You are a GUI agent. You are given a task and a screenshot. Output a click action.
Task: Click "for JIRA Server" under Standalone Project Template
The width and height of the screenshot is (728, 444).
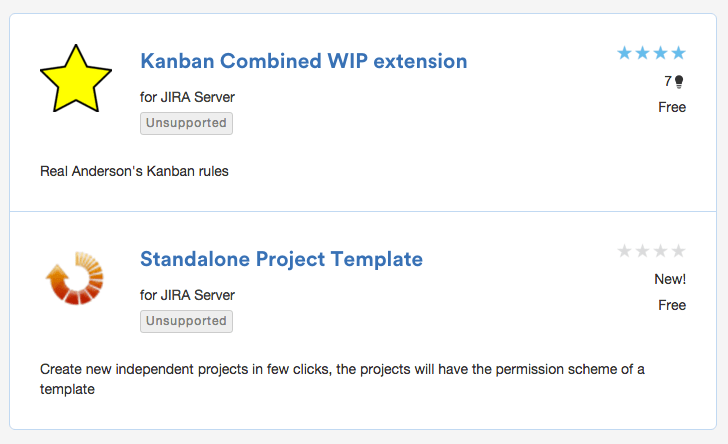[x=187, y=295]
